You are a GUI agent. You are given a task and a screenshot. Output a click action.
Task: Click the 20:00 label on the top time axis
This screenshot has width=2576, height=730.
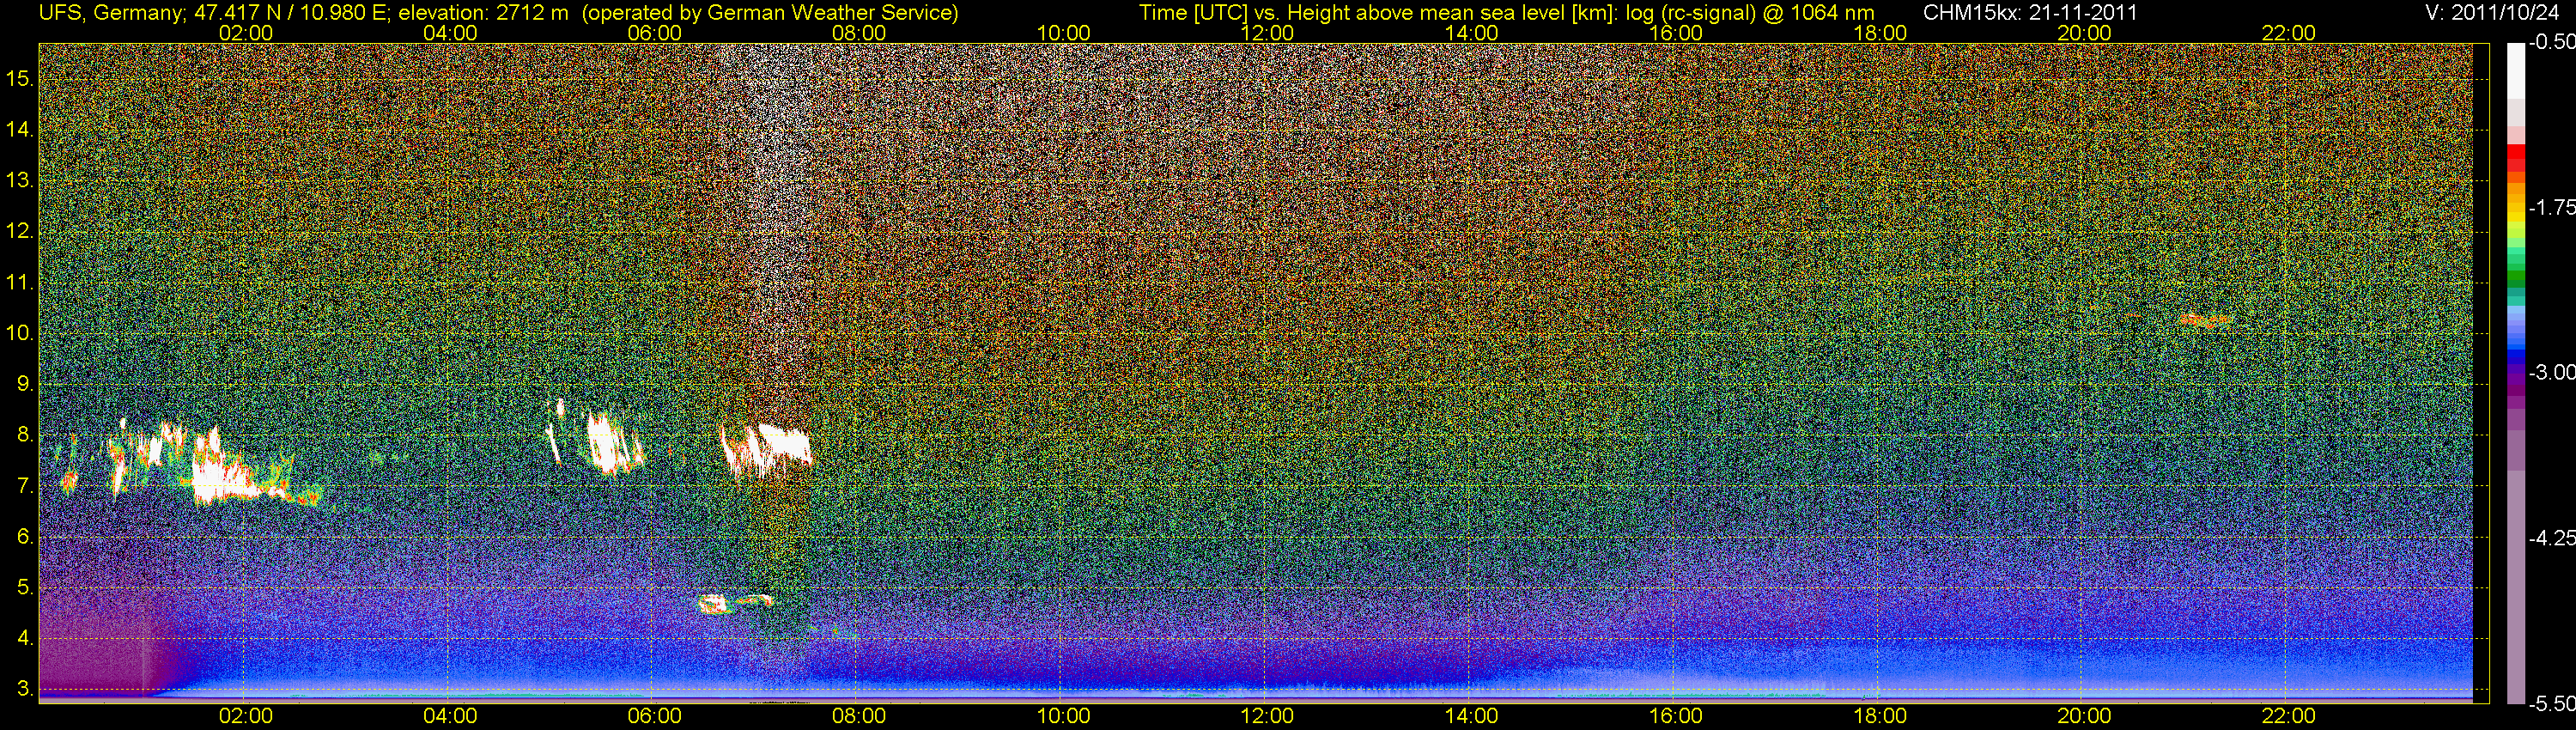click(2084, 33)
